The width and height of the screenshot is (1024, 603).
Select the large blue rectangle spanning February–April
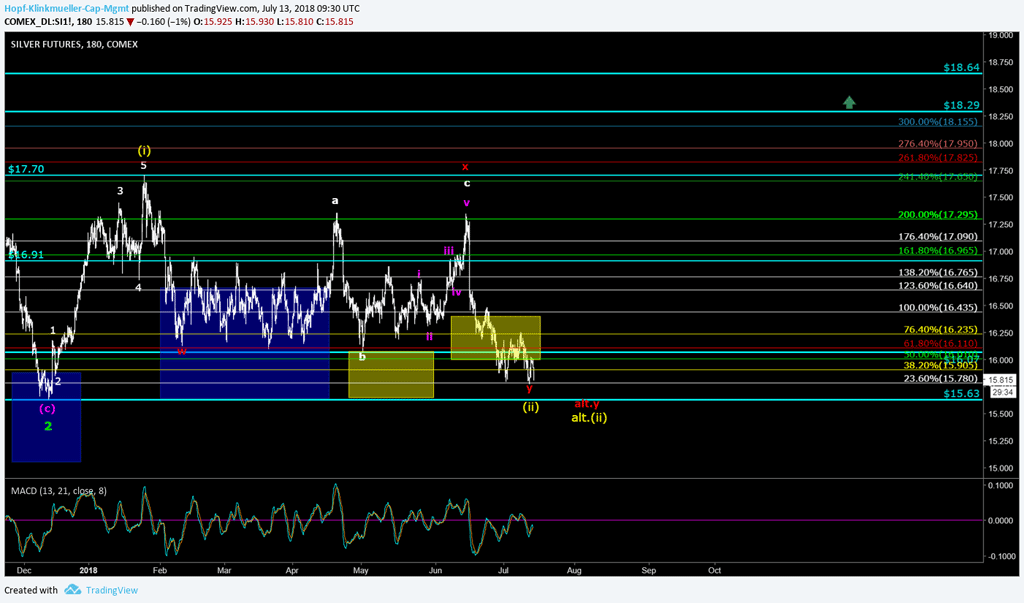pos(244,343)
